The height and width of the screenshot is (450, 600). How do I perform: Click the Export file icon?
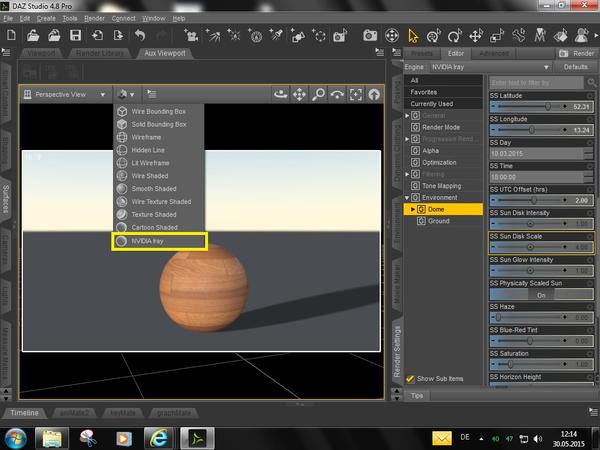[118, 36]
